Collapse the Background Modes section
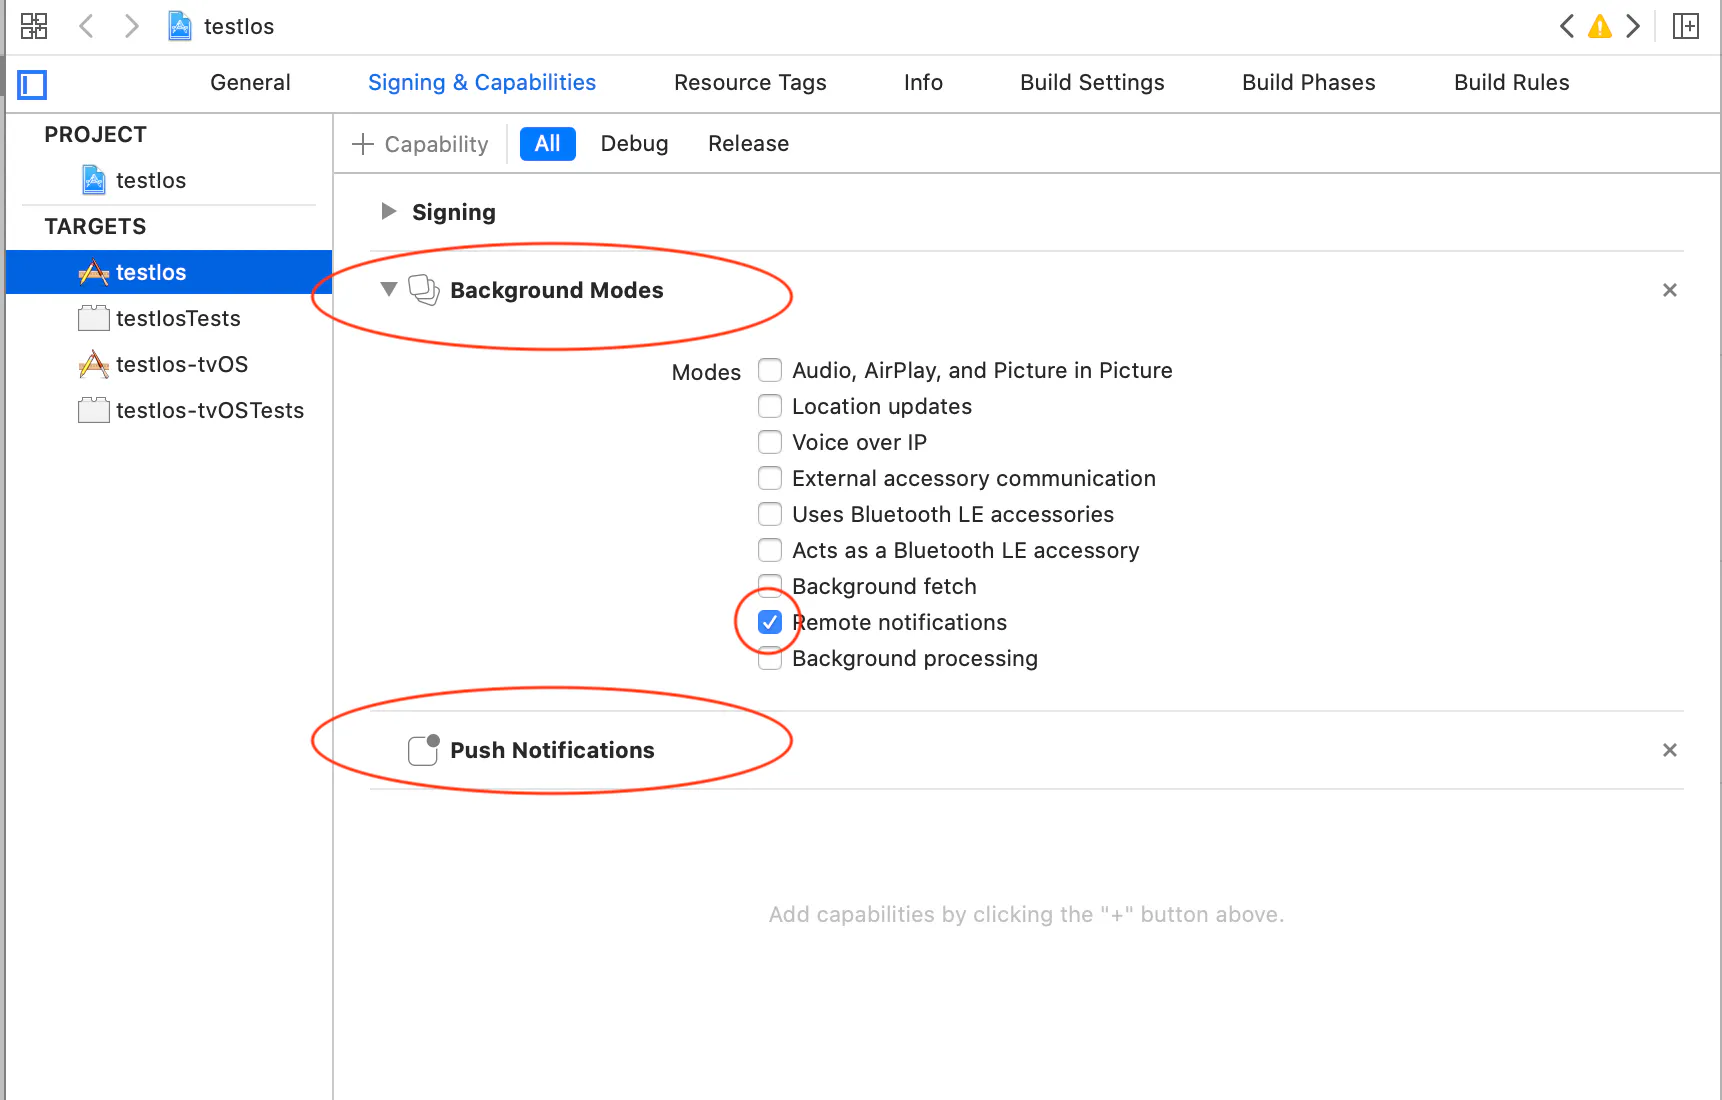This screenshot has height=1100, width=1722. point(389,289)
